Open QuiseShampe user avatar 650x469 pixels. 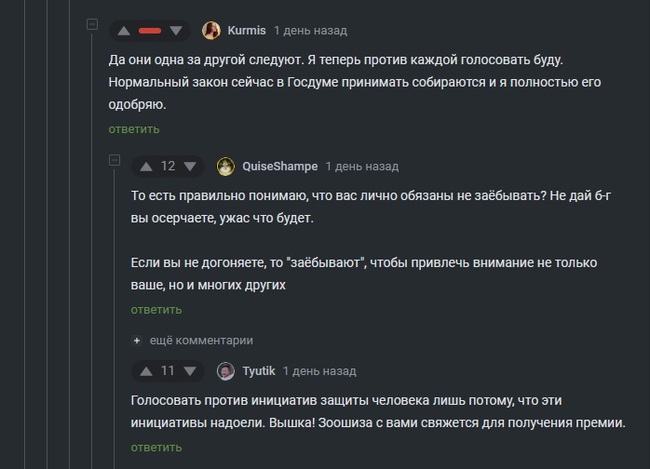coord(226,166)
